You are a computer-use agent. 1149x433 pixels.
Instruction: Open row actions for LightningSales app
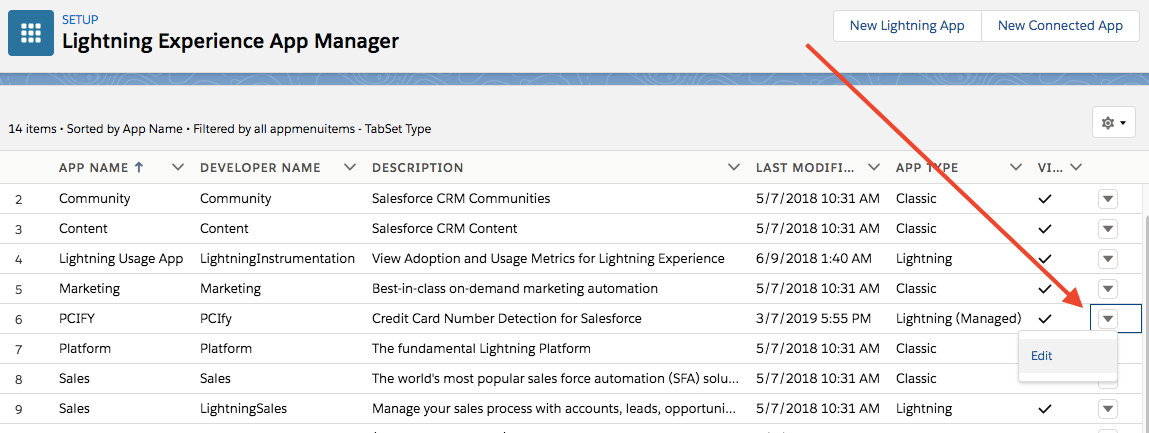pos(1107,409)
